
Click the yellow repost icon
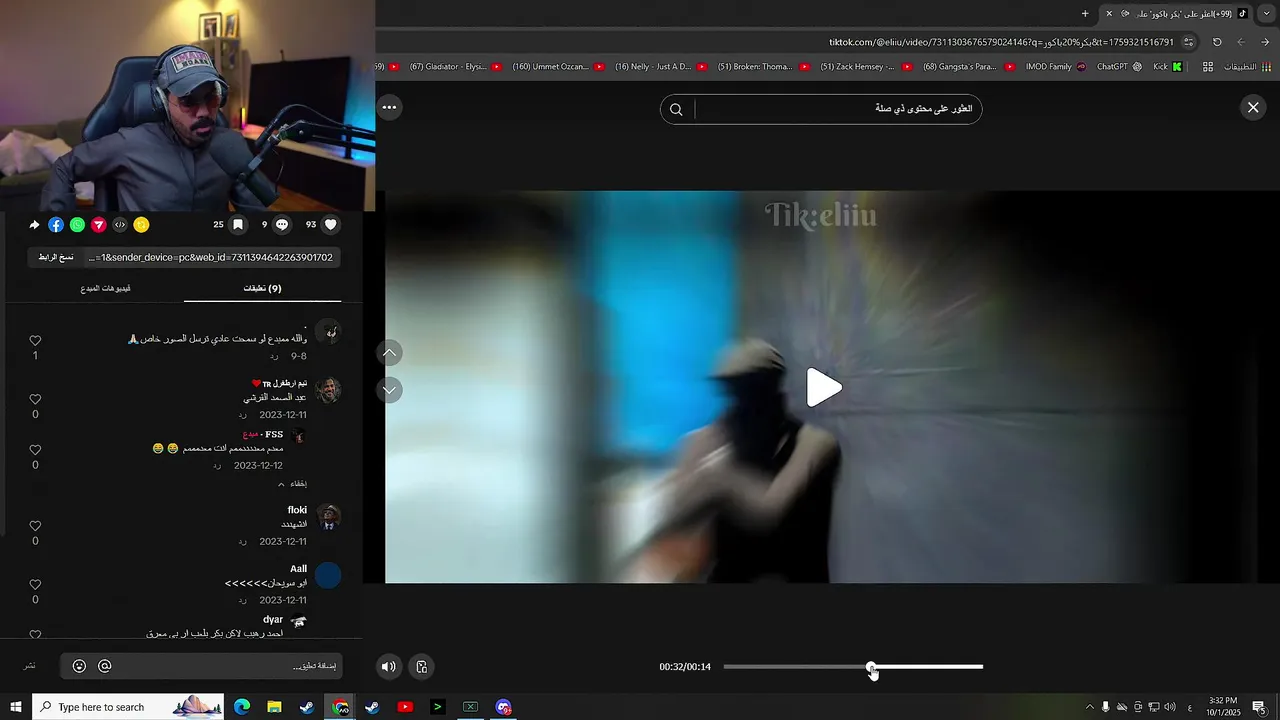point(141,225)
